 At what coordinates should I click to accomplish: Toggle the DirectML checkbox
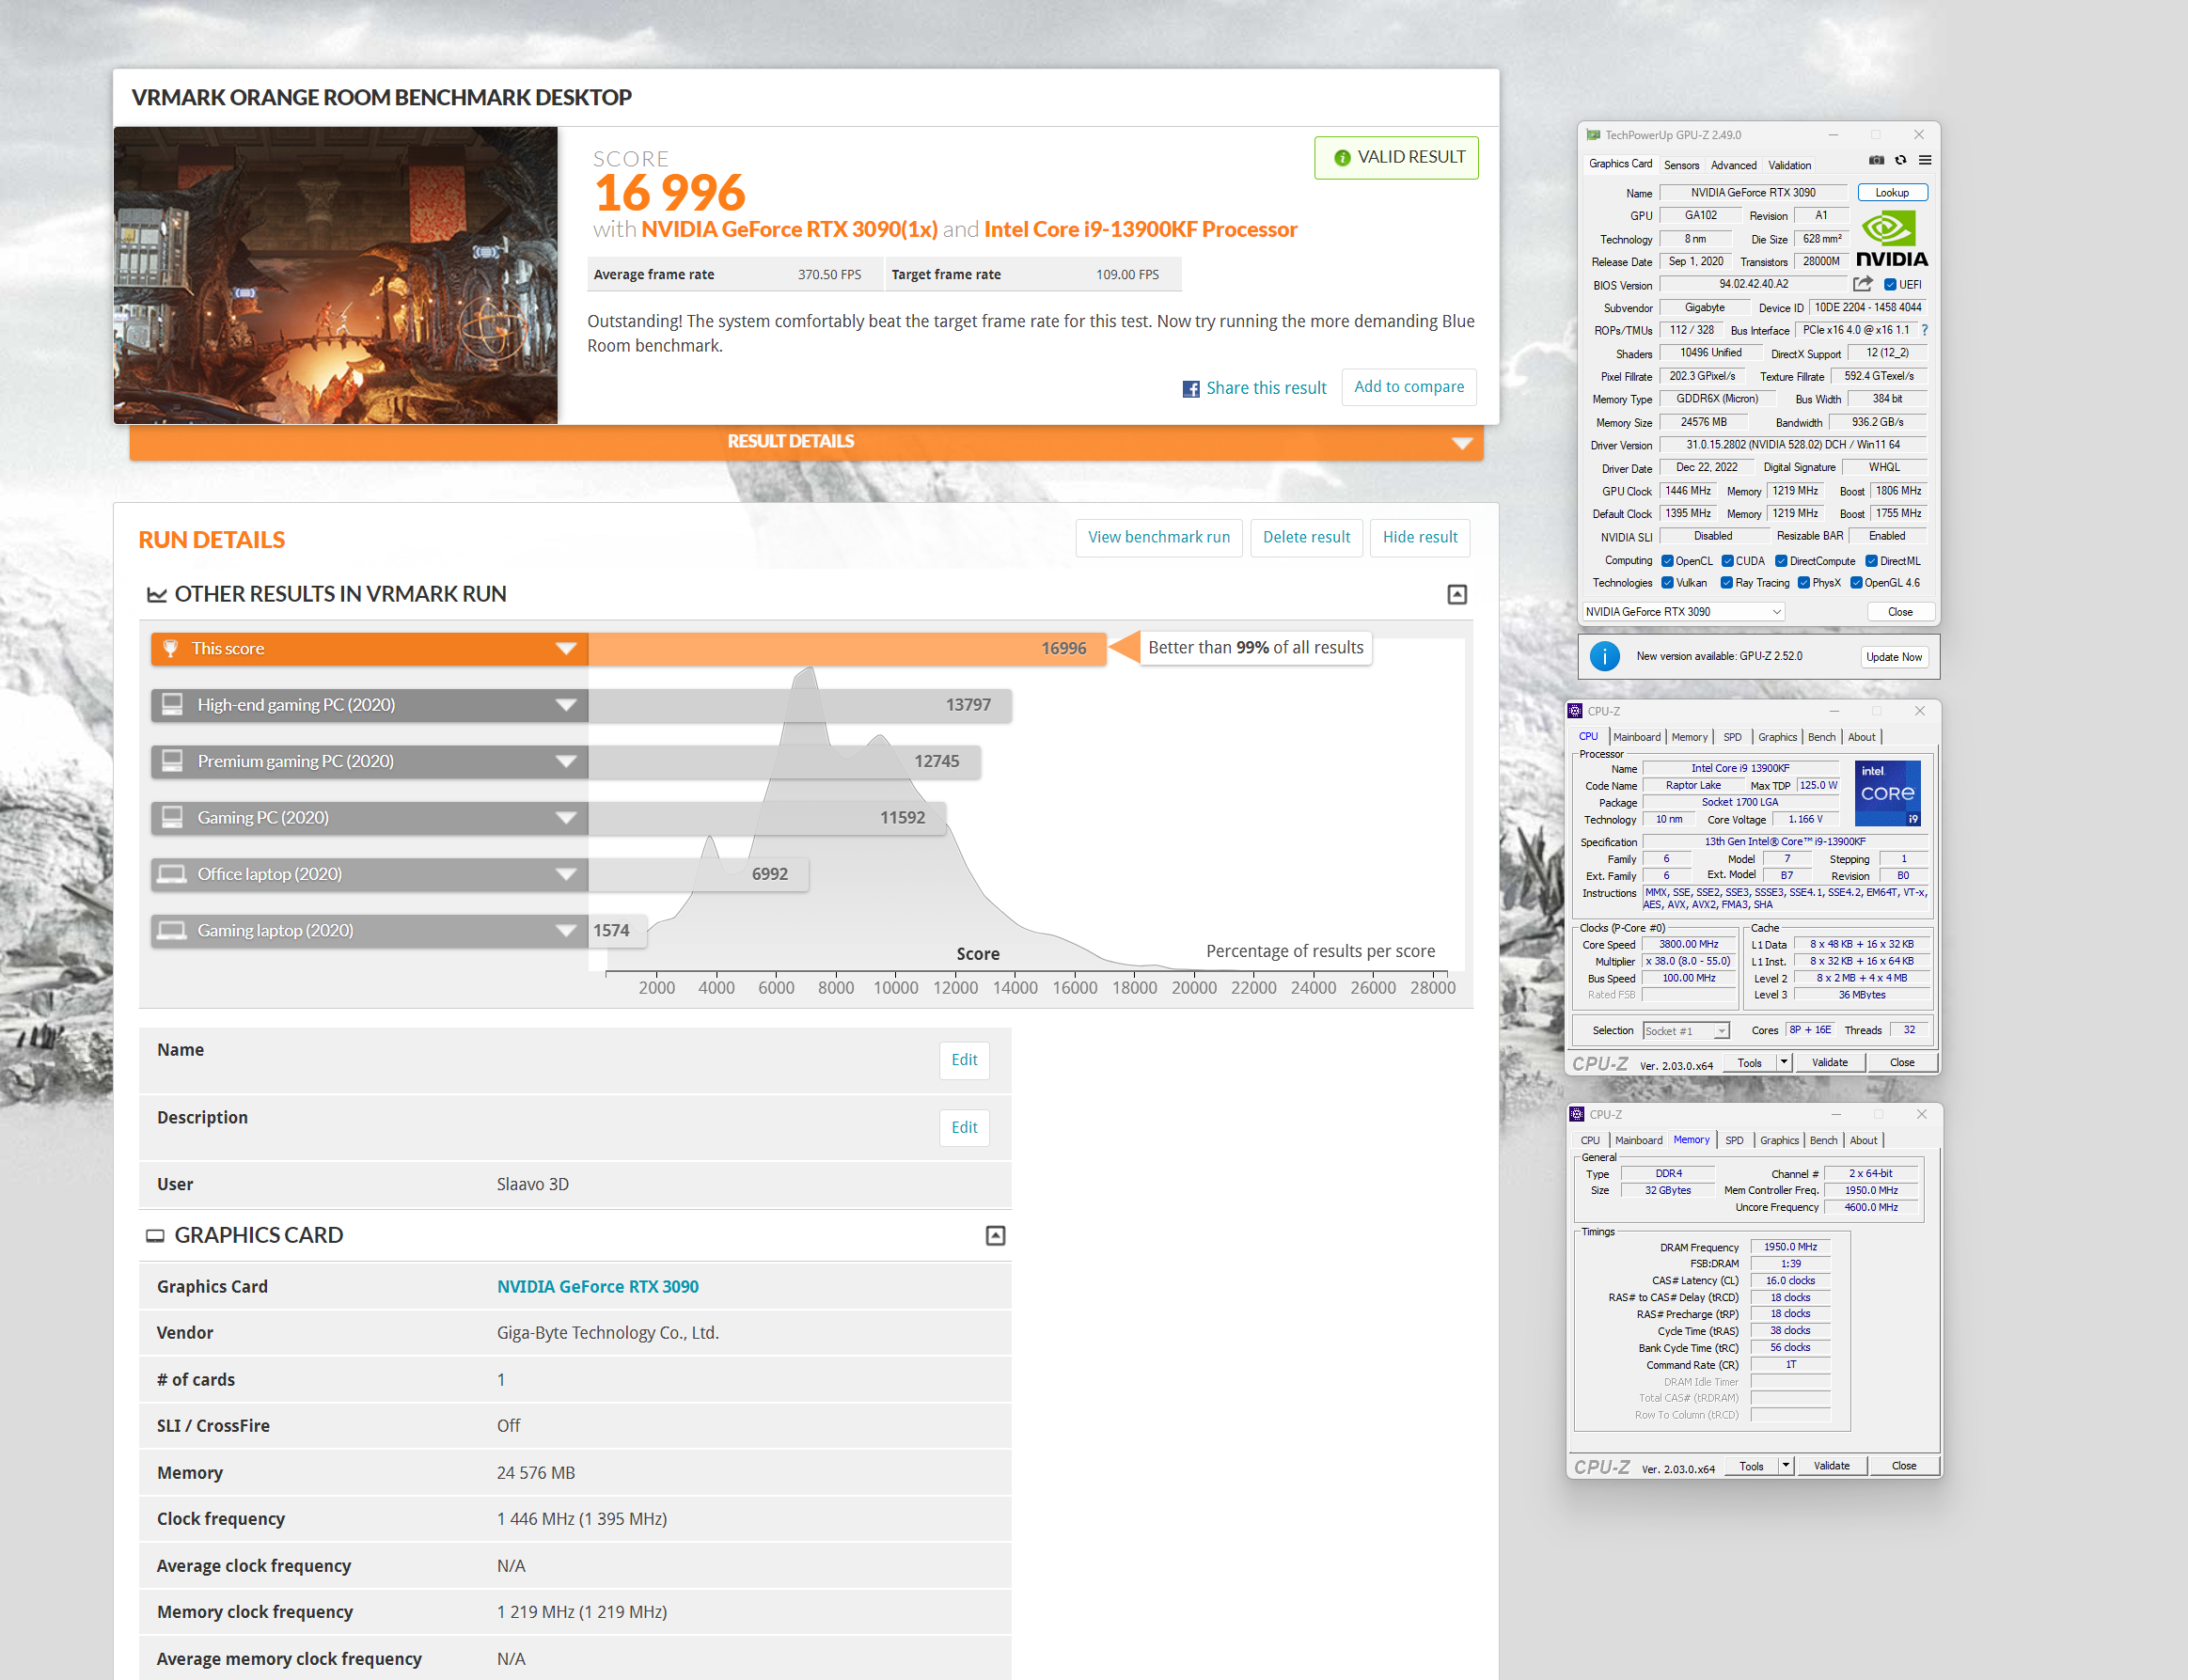[x=1872, y=560]
